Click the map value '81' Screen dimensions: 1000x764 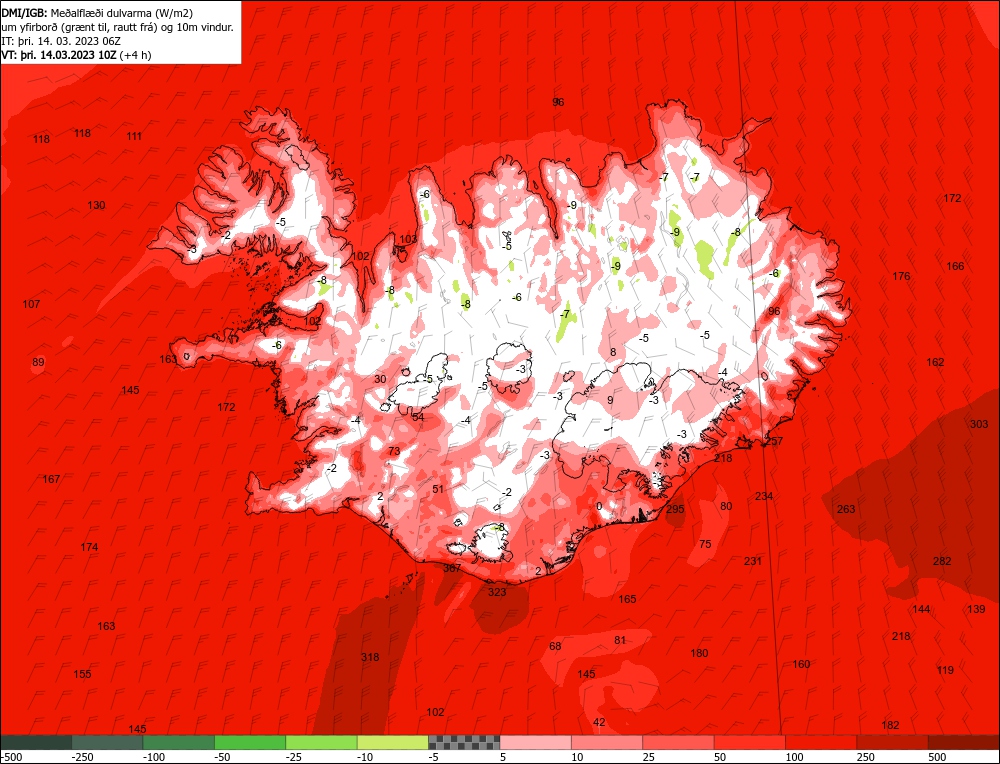(x=620, y=640)
